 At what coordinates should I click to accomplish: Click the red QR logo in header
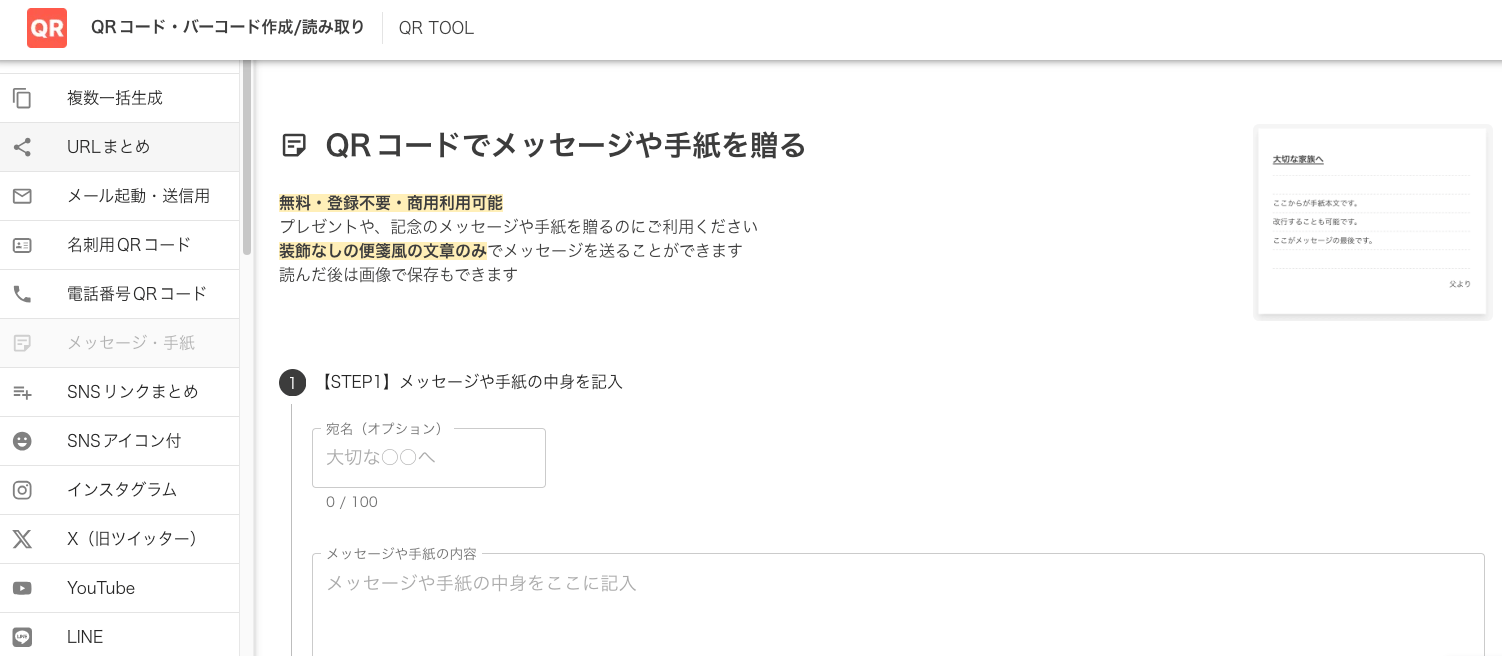(x=47, y=28)
